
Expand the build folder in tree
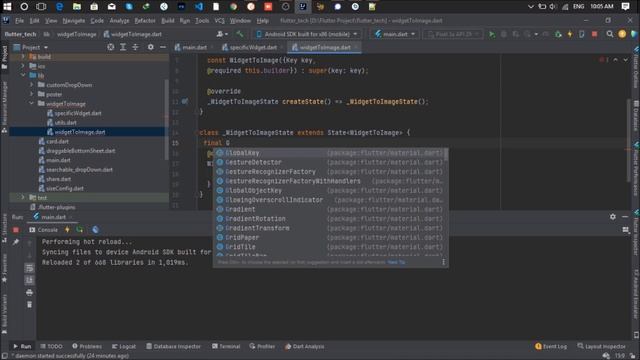pyautogui.click(x=23, y=57)
